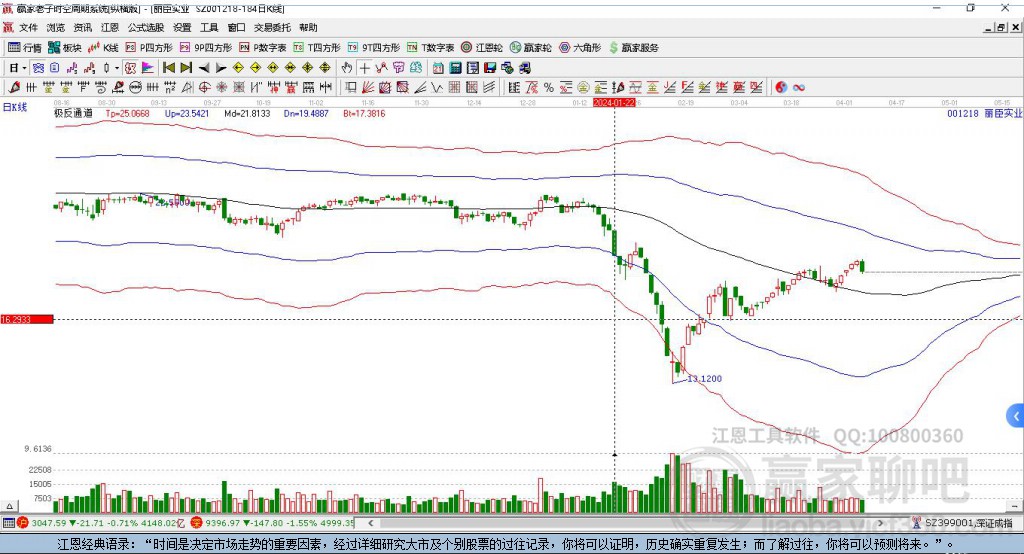Open the 帮助 menu

point(308,27)
